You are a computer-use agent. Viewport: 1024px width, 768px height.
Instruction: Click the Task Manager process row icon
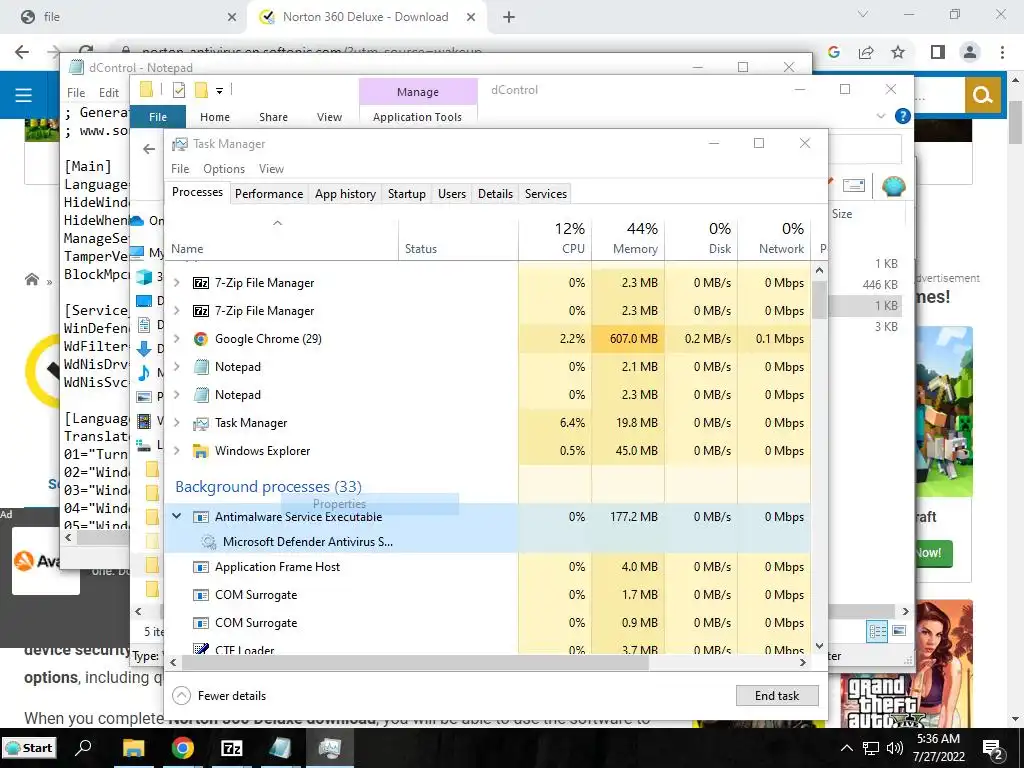coord(201,423)
